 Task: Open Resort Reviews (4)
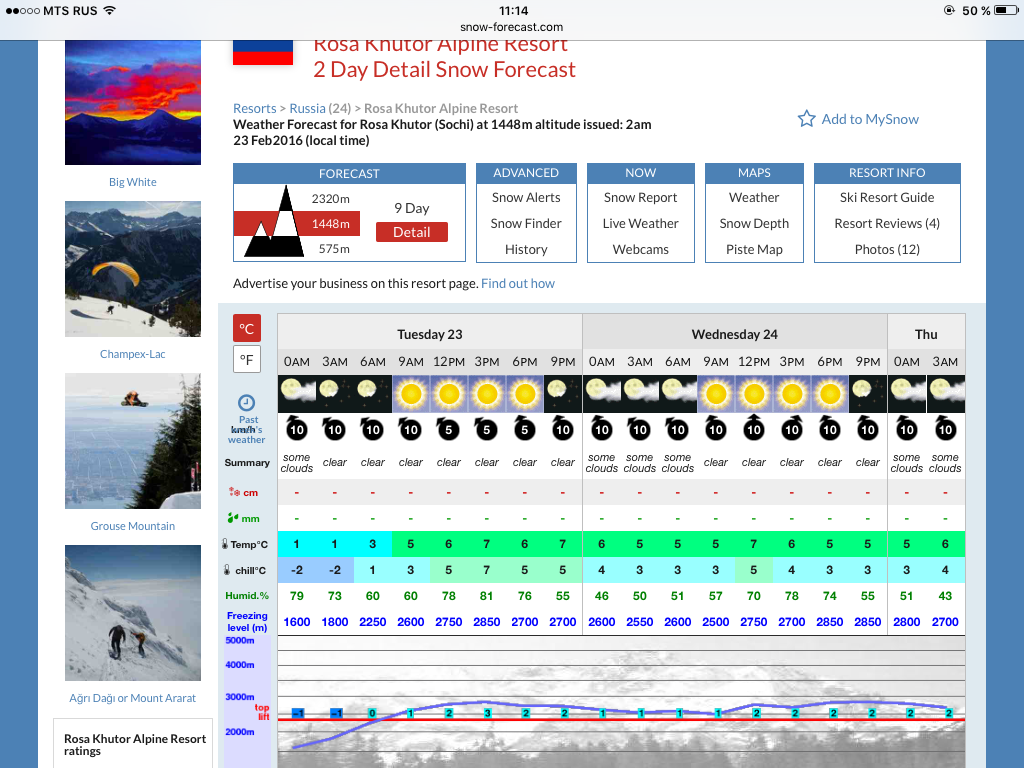click(887, 223)
